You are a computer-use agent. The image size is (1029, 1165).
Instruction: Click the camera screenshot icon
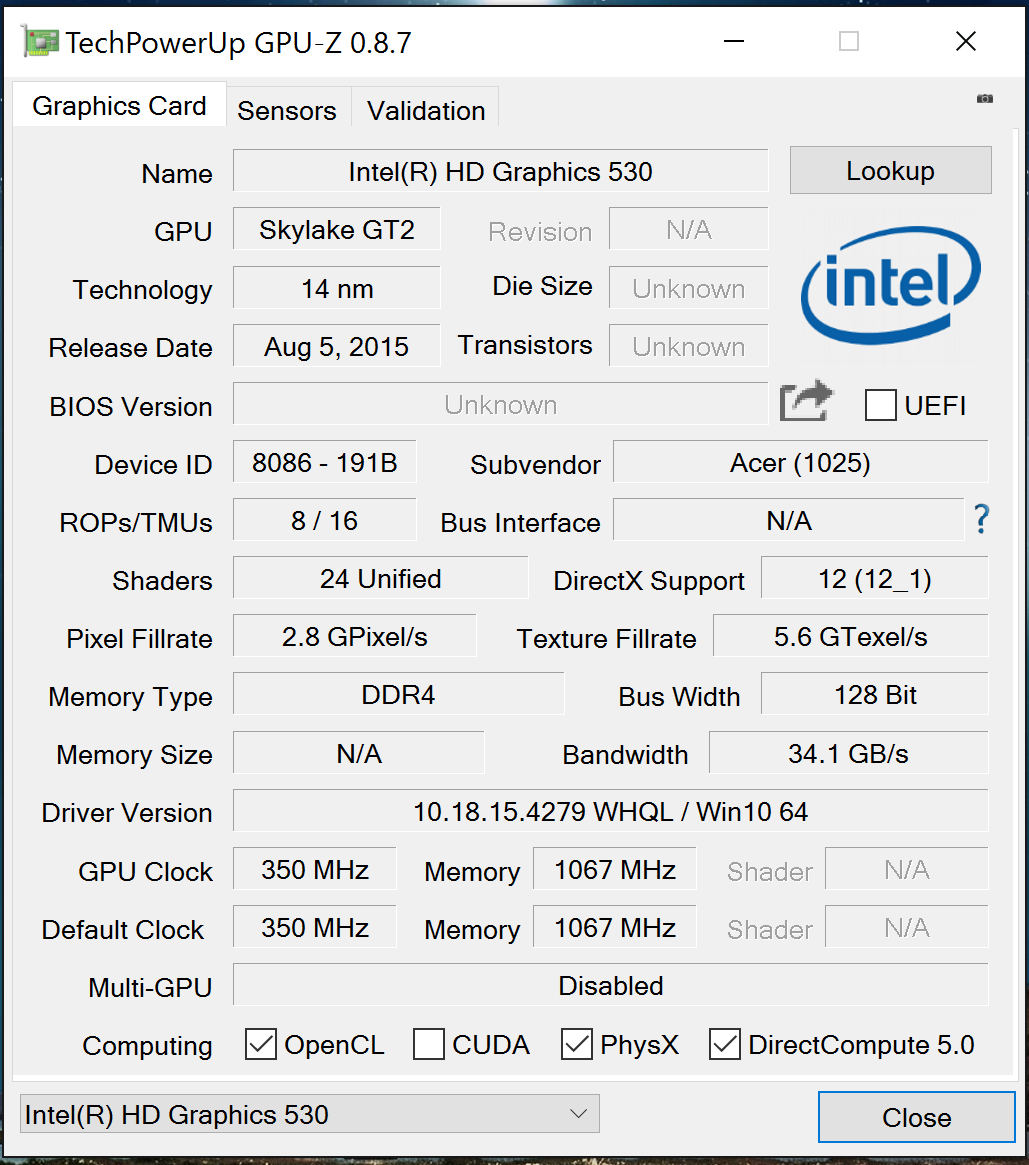point(985,98)
